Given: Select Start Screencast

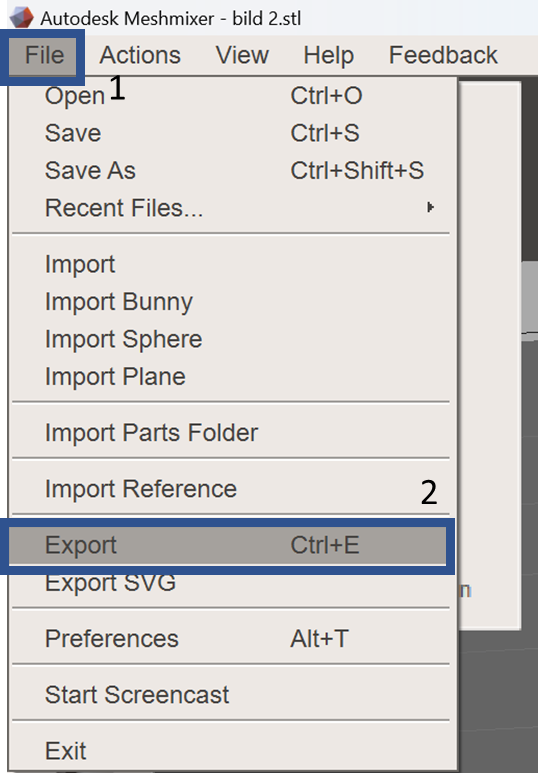Looking at the screenshot, I should (231, 695).
